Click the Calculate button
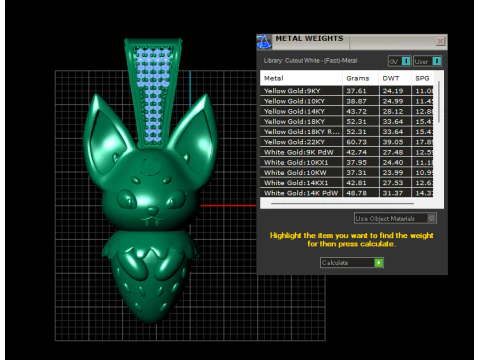 tap(352, 263)
